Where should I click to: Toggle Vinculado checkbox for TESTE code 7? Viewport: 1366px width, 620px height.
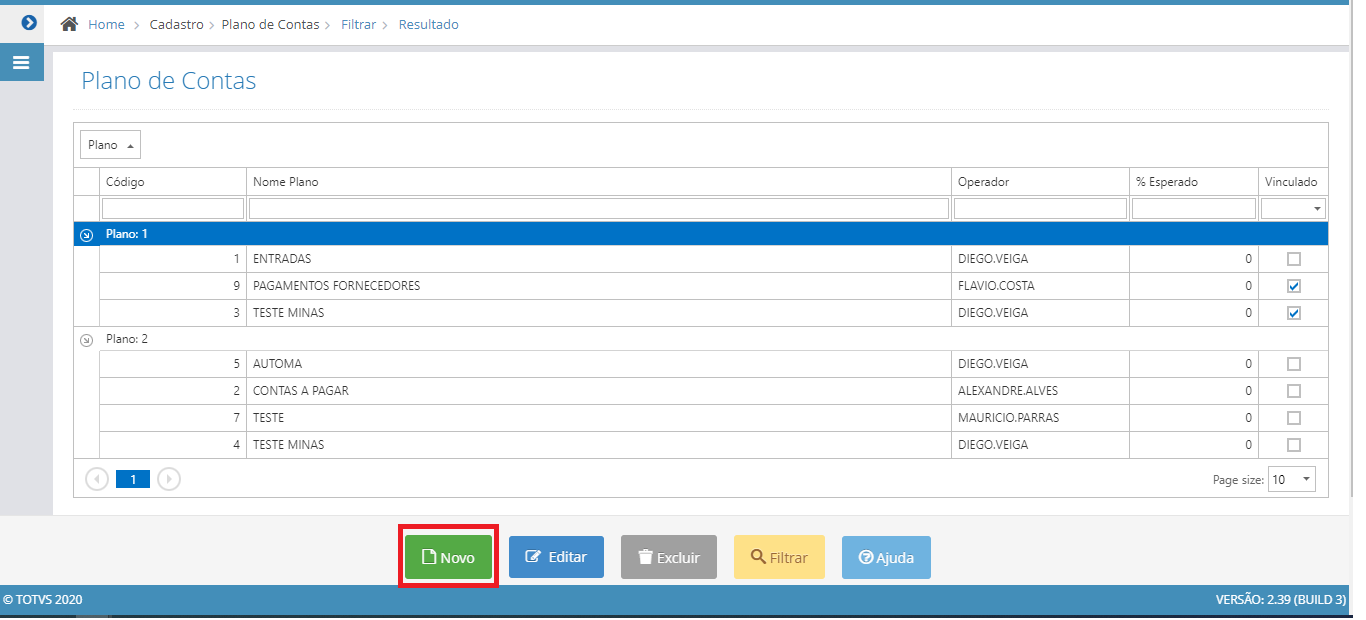point(1294,418)
